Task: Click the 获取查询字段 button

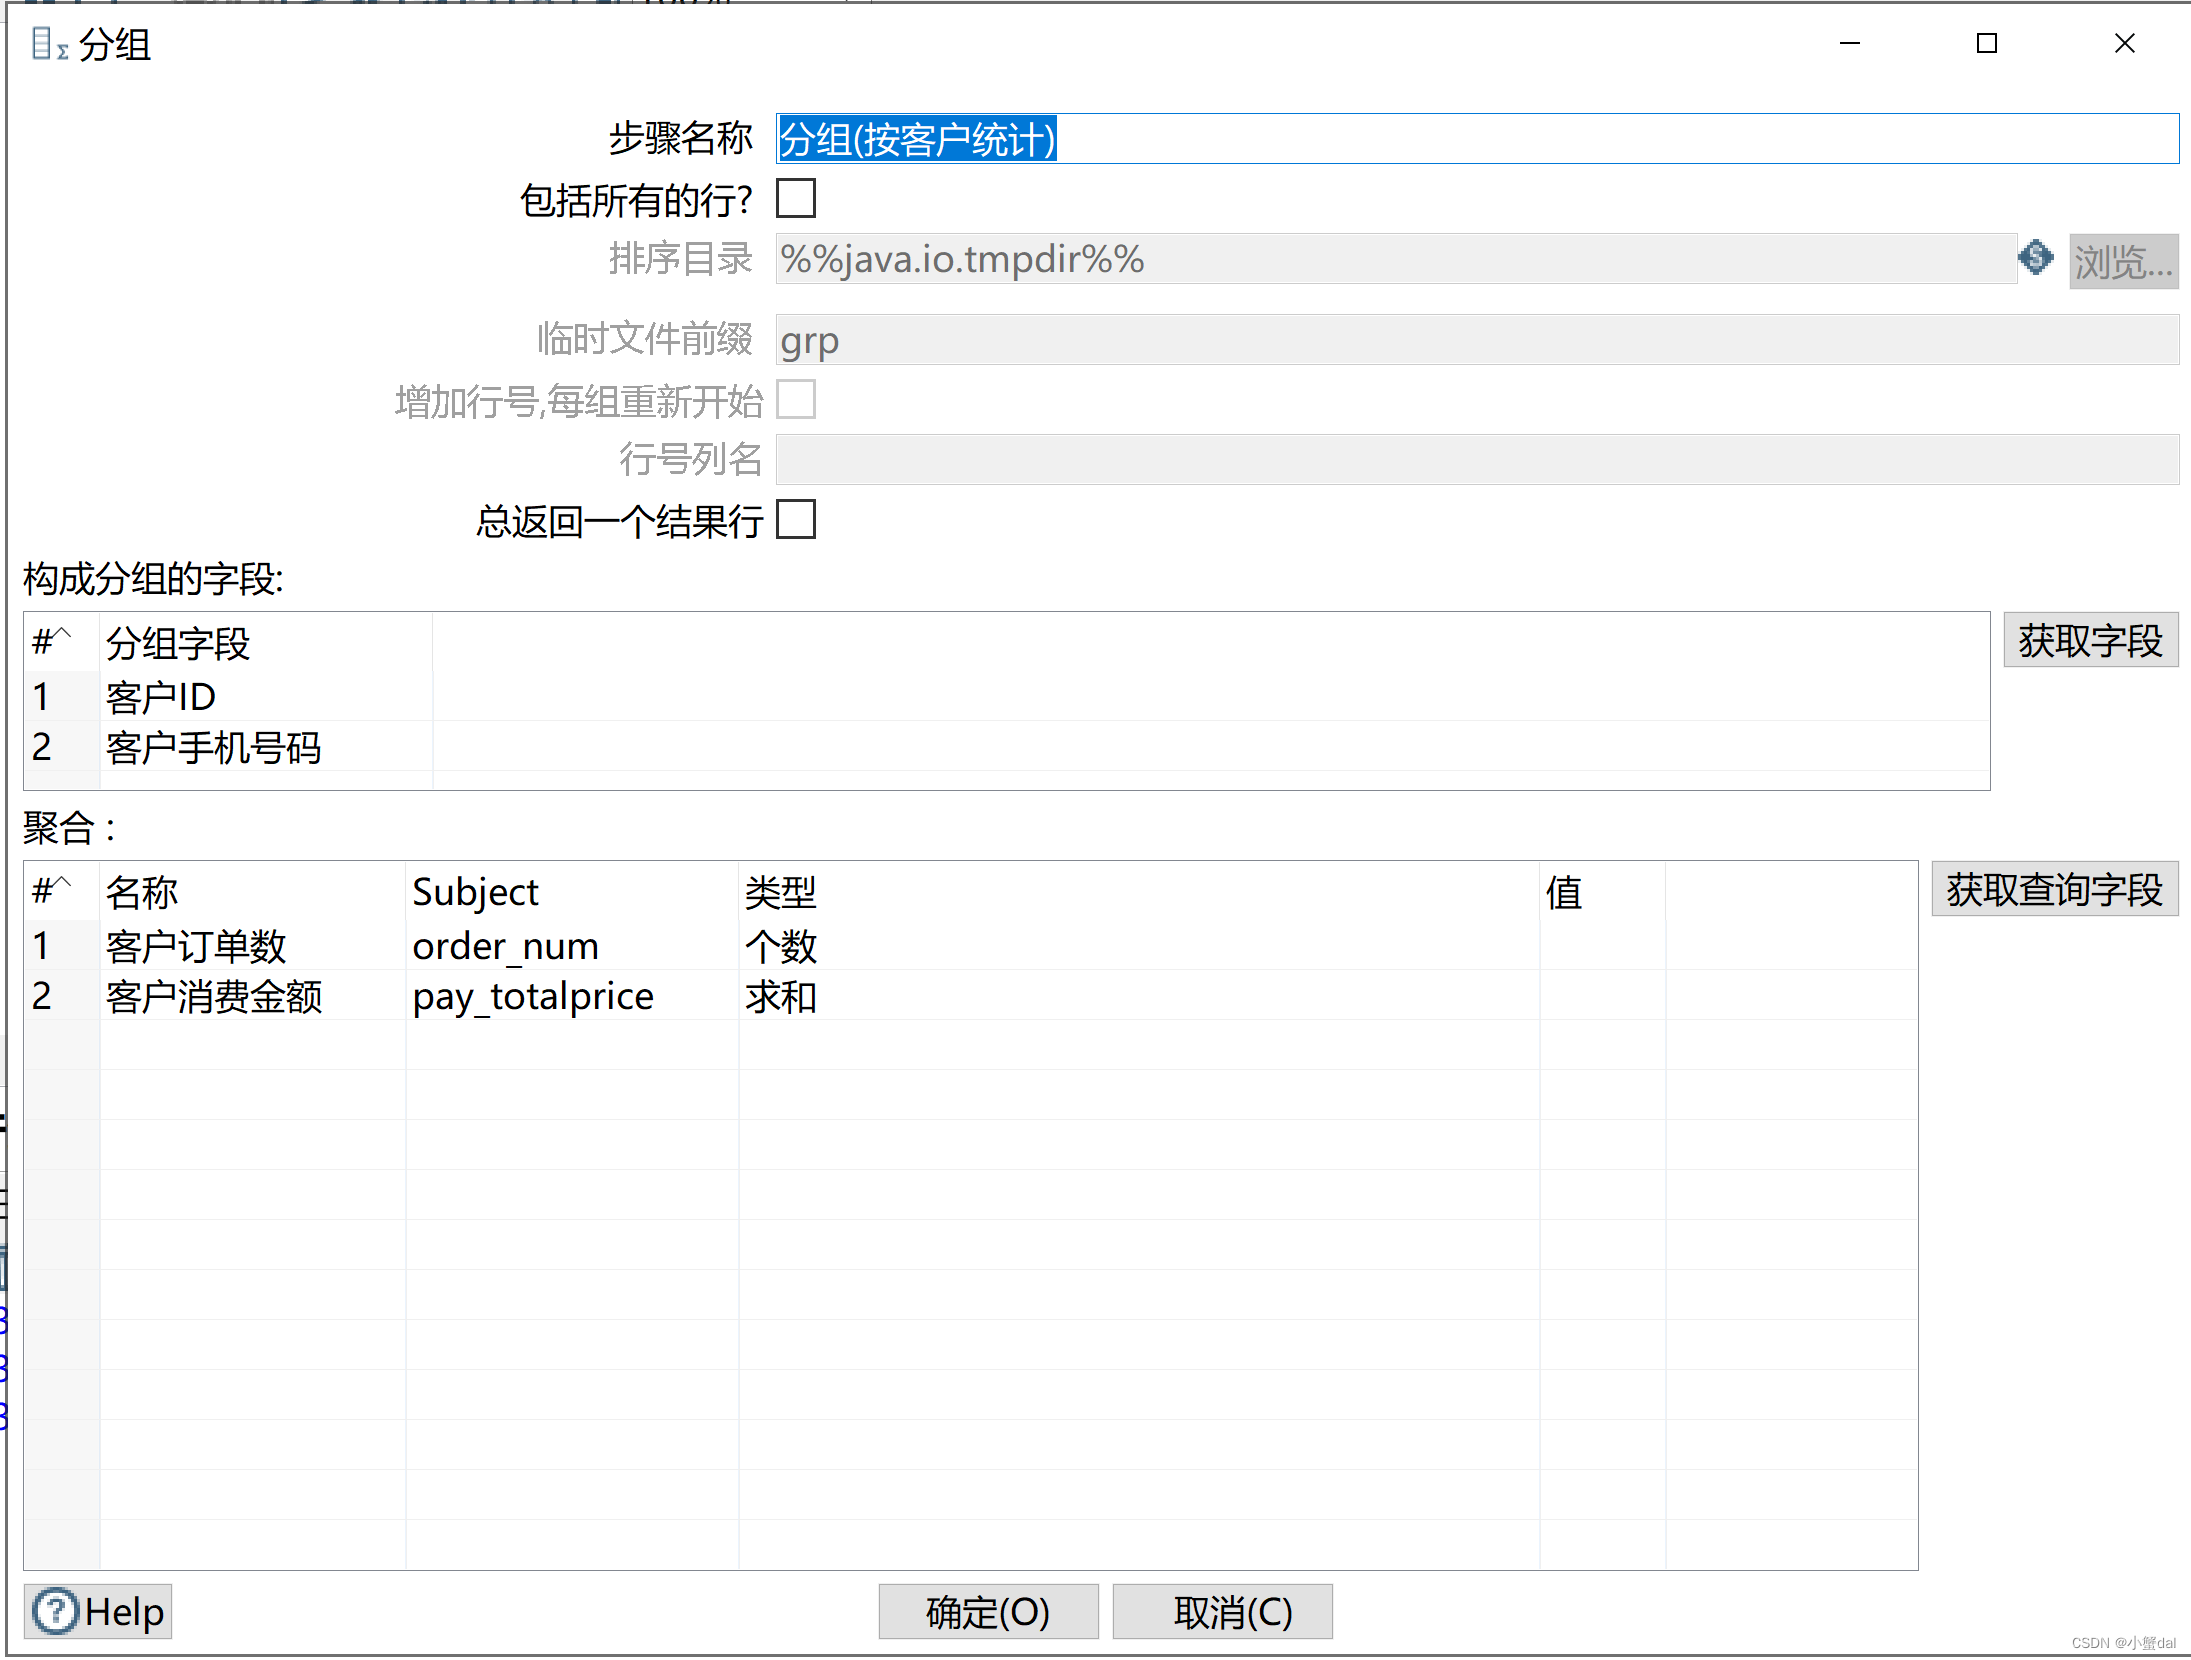Action: click(x=2054, y=889)
